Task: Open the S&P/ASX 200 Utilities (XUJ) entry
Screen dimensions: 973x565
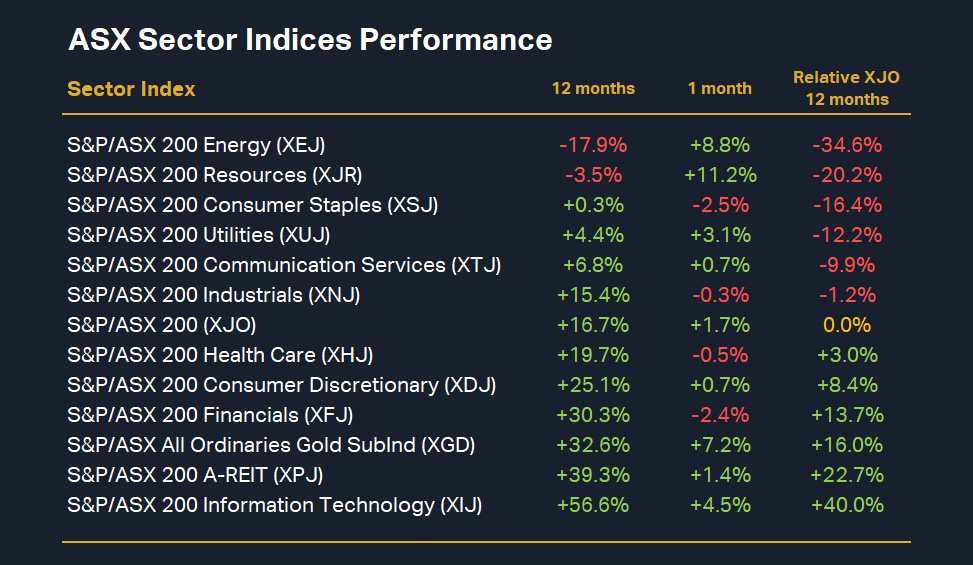Action: coord(198,235)
